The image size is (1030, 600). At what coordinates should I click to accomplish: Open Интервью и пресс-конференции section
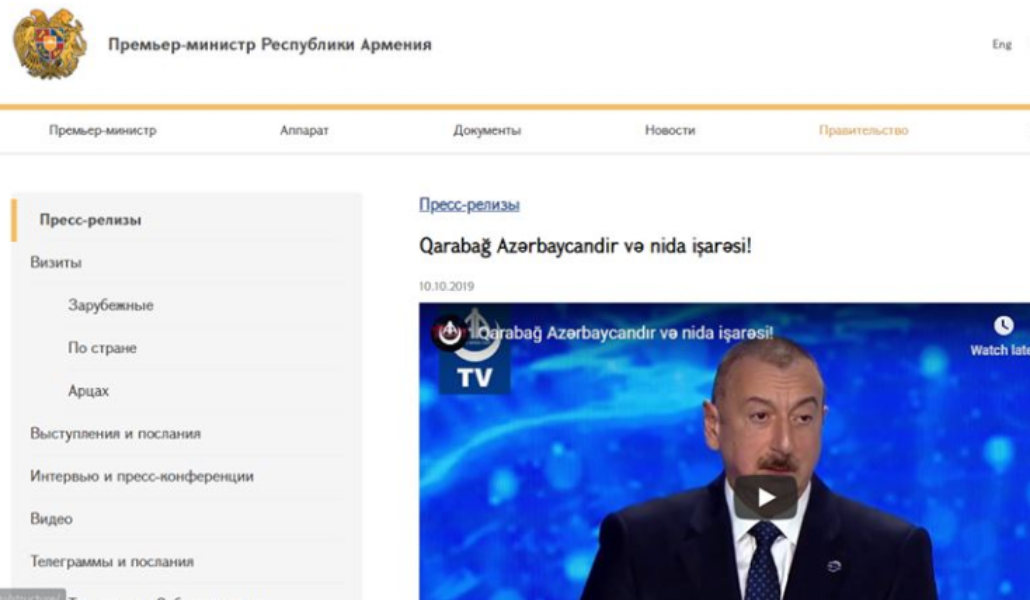pos(141,476)
